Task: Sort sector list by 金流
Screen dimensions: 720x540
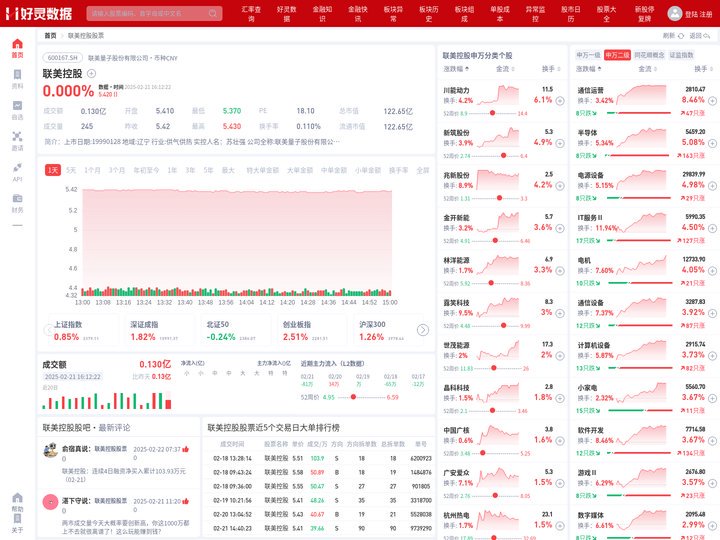Action: pyautogui.click(x=647, y=69)
